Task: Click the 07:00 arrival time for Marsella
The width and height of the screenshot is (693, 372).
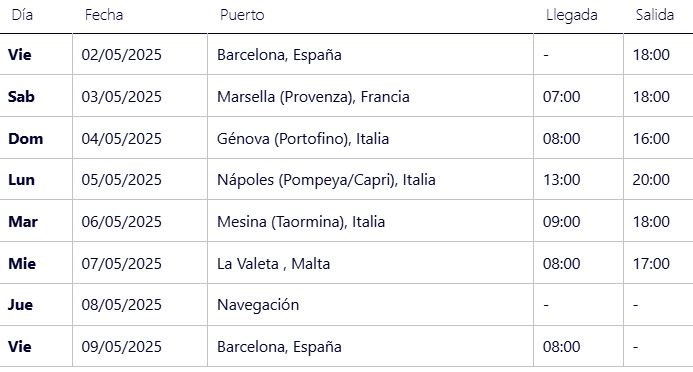Action: (x=561, y=97)
